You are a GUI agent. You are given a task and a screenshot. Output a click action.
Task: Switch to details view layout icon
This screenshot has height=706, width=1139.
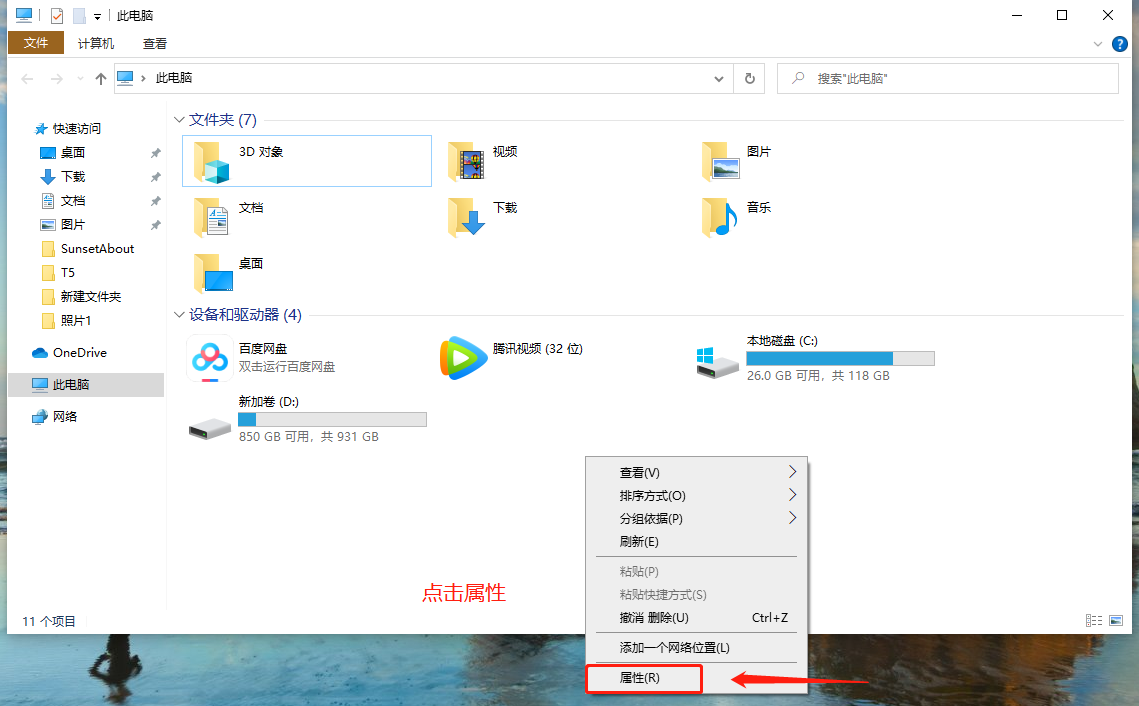(1094, 620)
